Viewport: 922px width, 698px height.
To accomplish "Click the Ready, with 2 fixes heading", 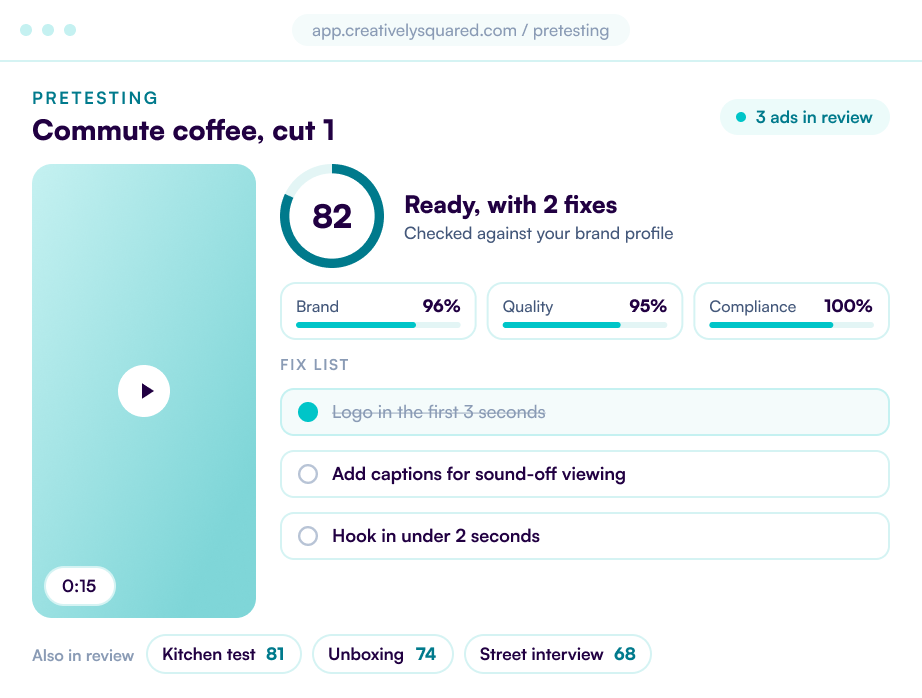I will [510, 205].
